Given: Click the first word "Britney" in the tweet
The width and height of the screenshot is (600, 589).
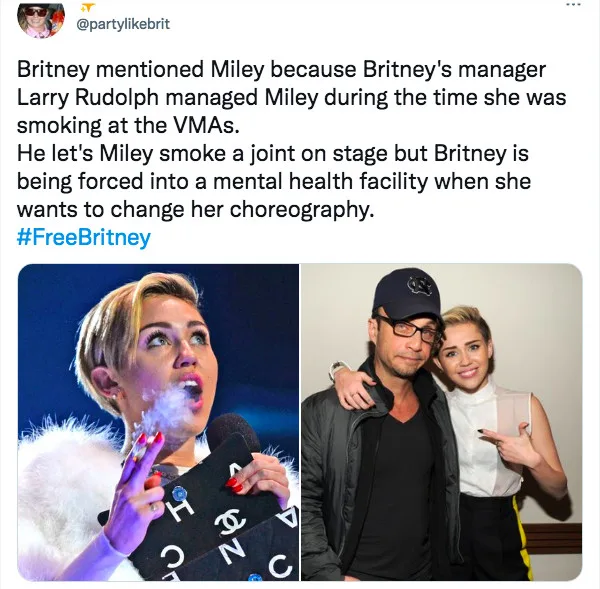Looking at the screenshot, I should (53, 70).
